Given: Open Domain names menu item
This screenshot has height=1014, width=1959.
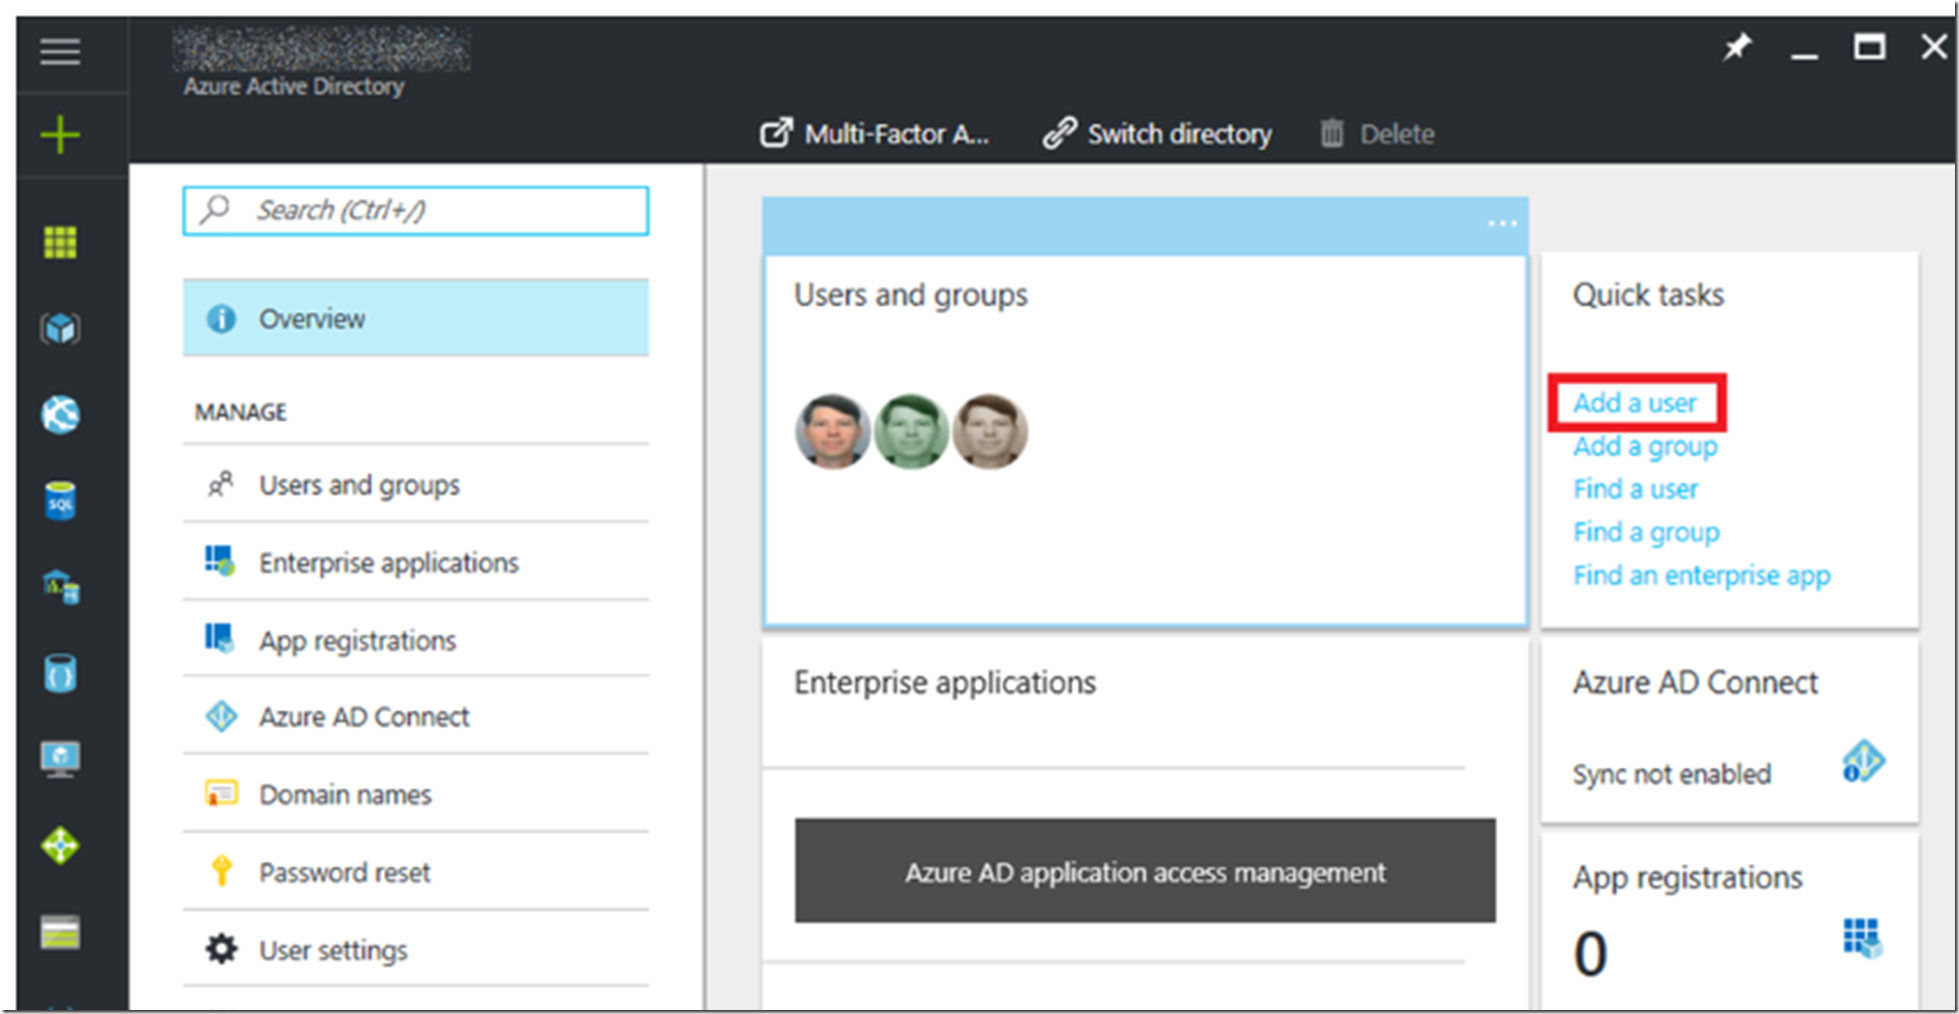Looking at the screenshot, I should pyautogui.click(x=416, y=794).
